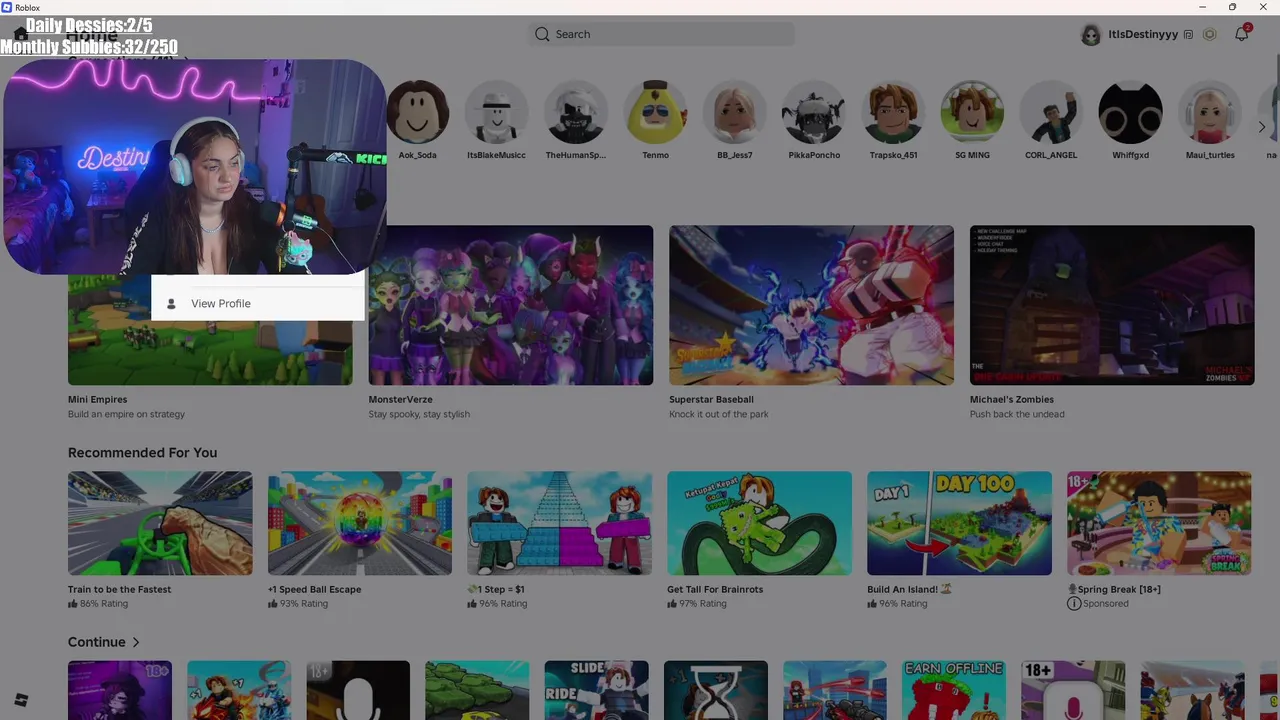Focus the Search input field

click(x=661, y=34)
